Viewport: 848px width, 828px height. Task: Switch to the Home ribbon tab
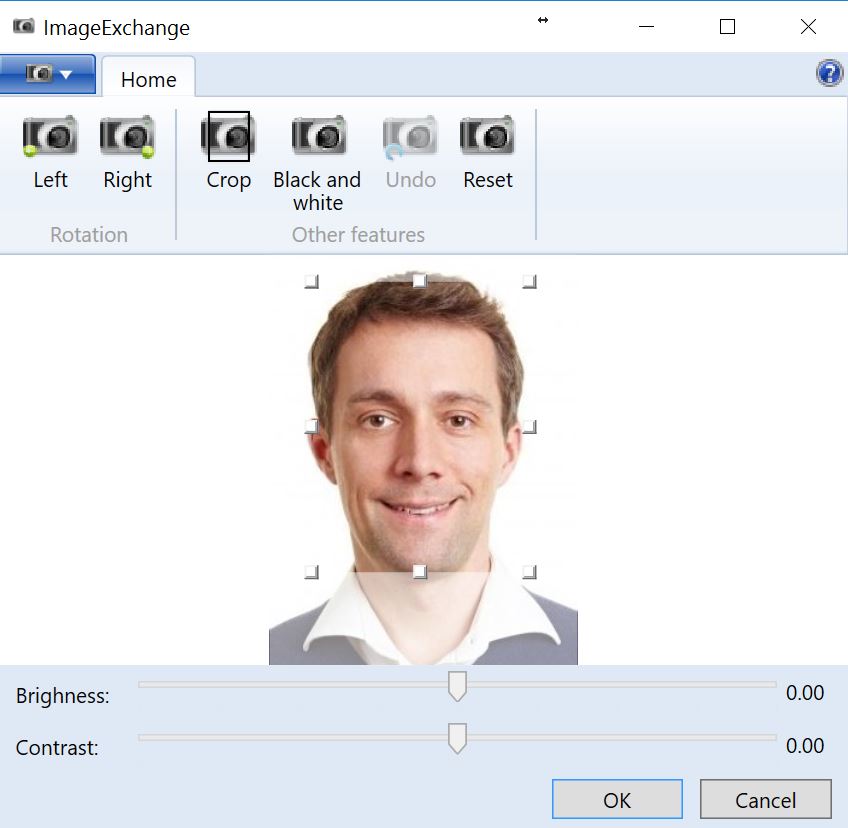coord(148,80)
